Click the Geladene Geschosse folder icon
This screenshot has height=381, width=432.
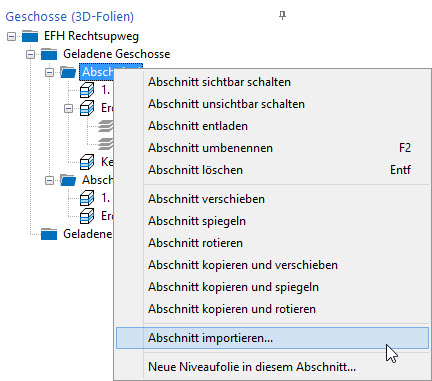pos(49,54)
